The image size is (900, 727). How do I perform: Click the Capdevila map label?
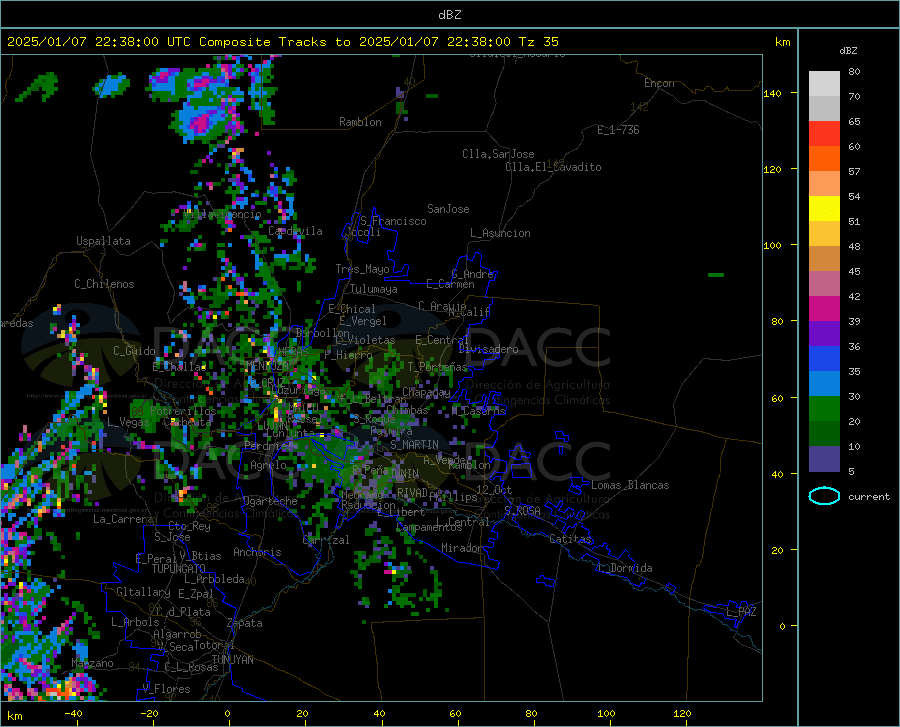[295, 231]
